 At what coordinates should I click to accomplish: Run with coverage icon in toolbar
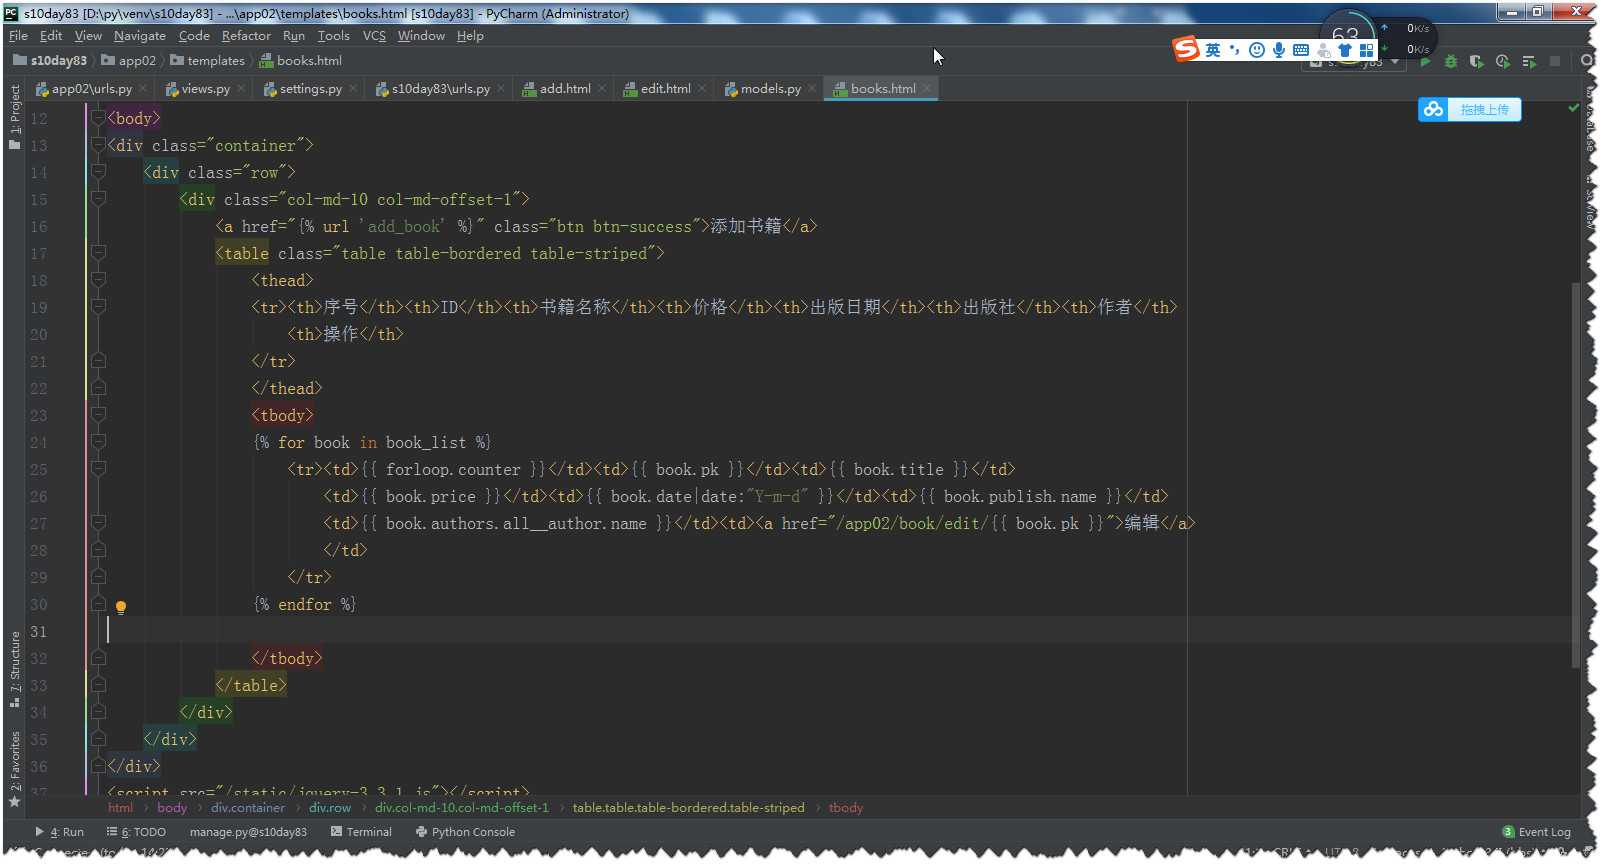tap(1476, 62)
